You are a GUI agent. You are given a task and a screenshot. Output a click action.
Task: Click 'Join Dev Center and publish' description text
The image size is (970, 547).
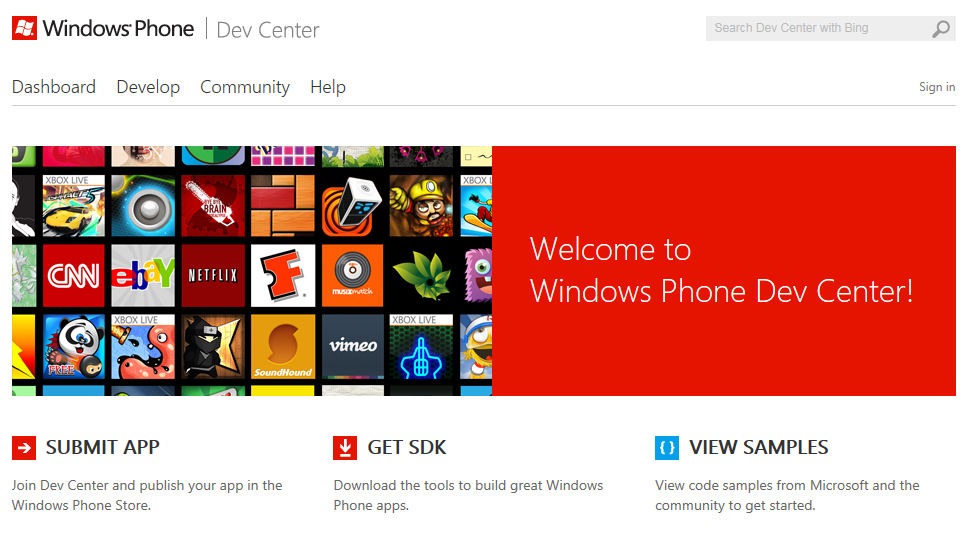[147, 495]
